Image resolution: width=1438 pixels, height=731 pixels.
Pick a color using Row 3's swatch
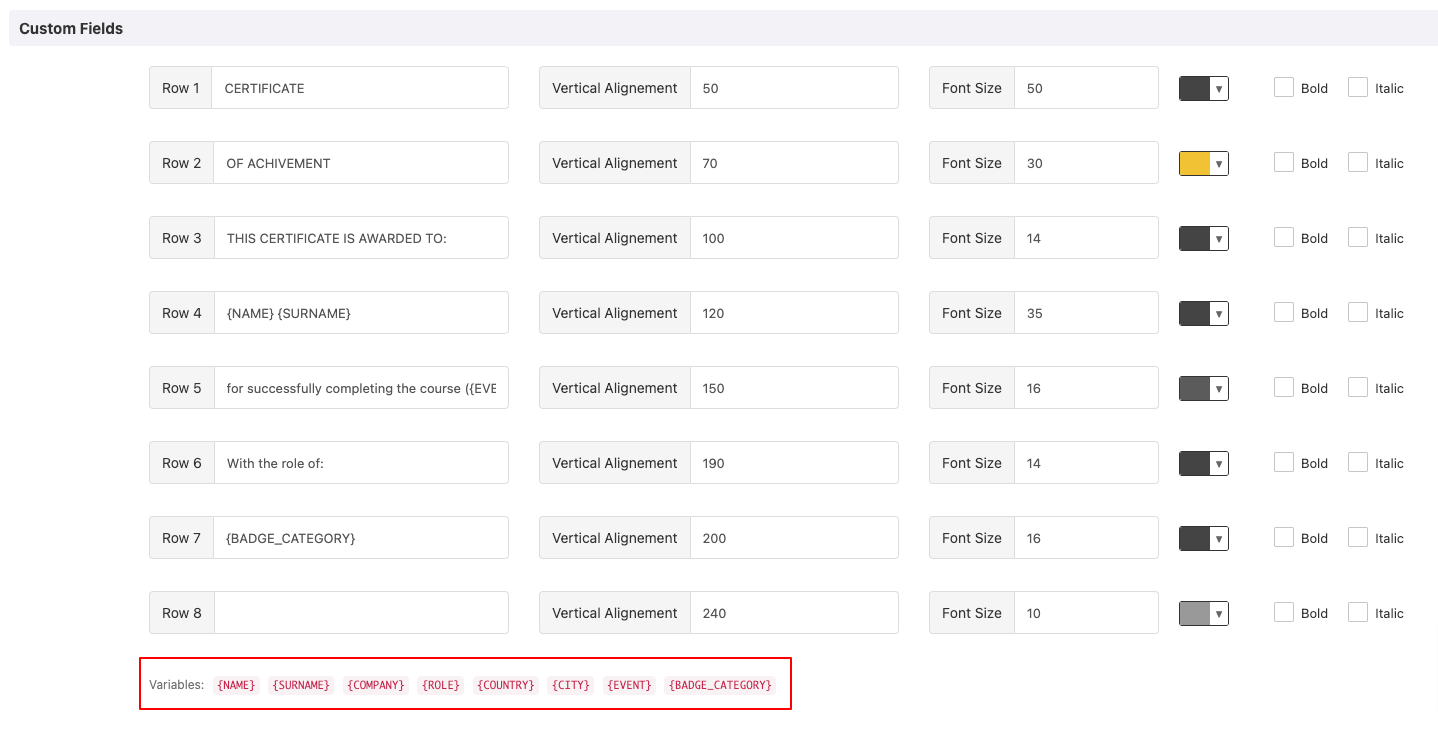(1204, 238)
